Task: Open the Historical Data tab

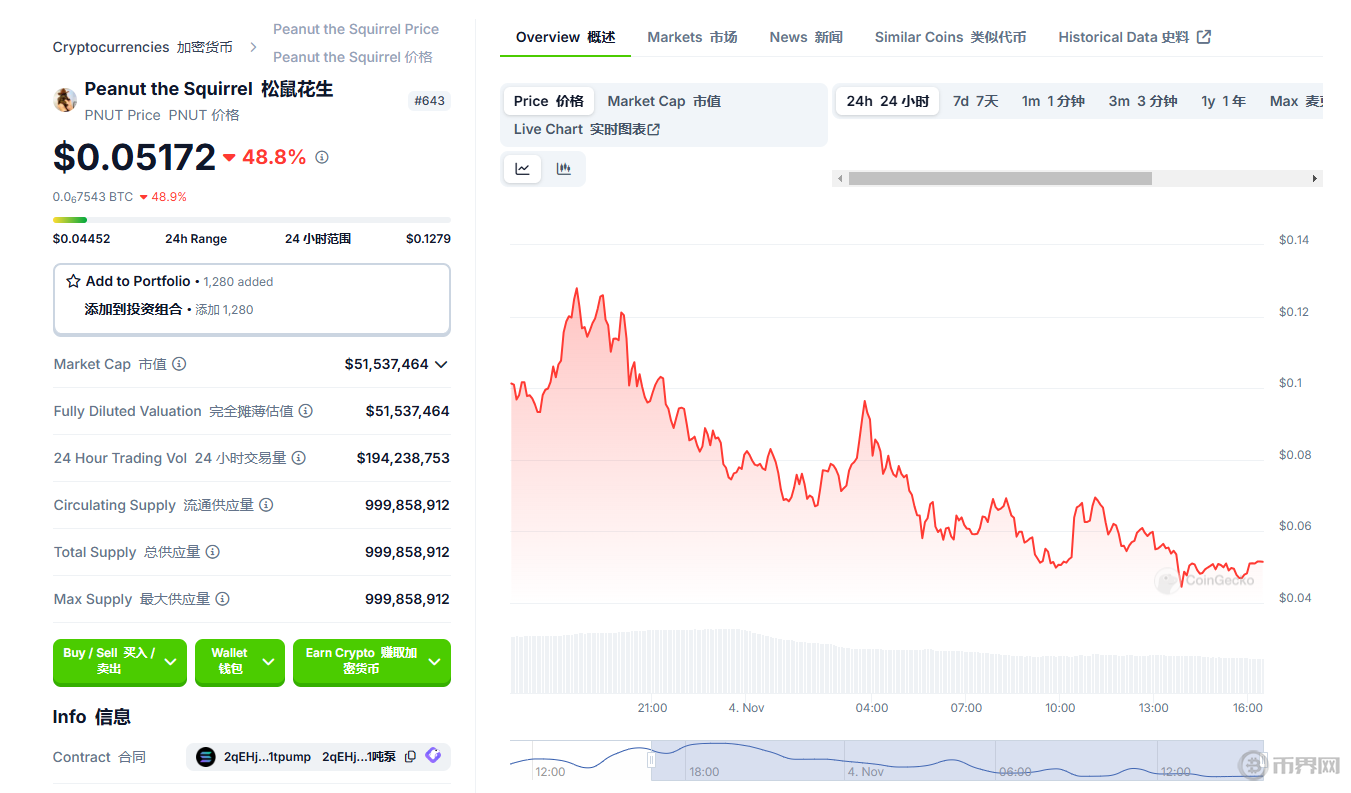Action: point(1134,37)
